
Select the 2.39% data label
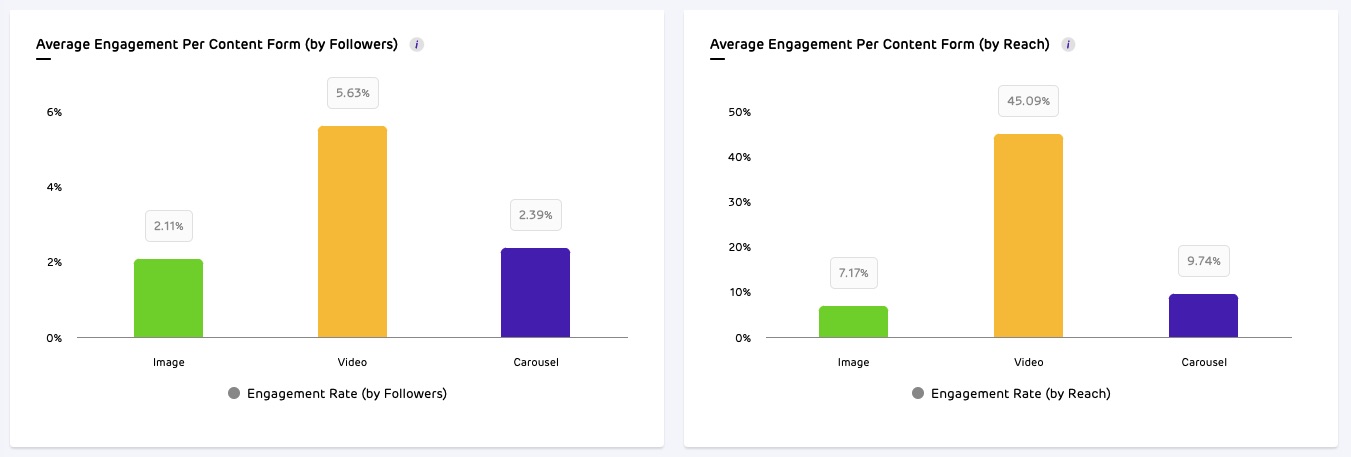coord(535,214)
